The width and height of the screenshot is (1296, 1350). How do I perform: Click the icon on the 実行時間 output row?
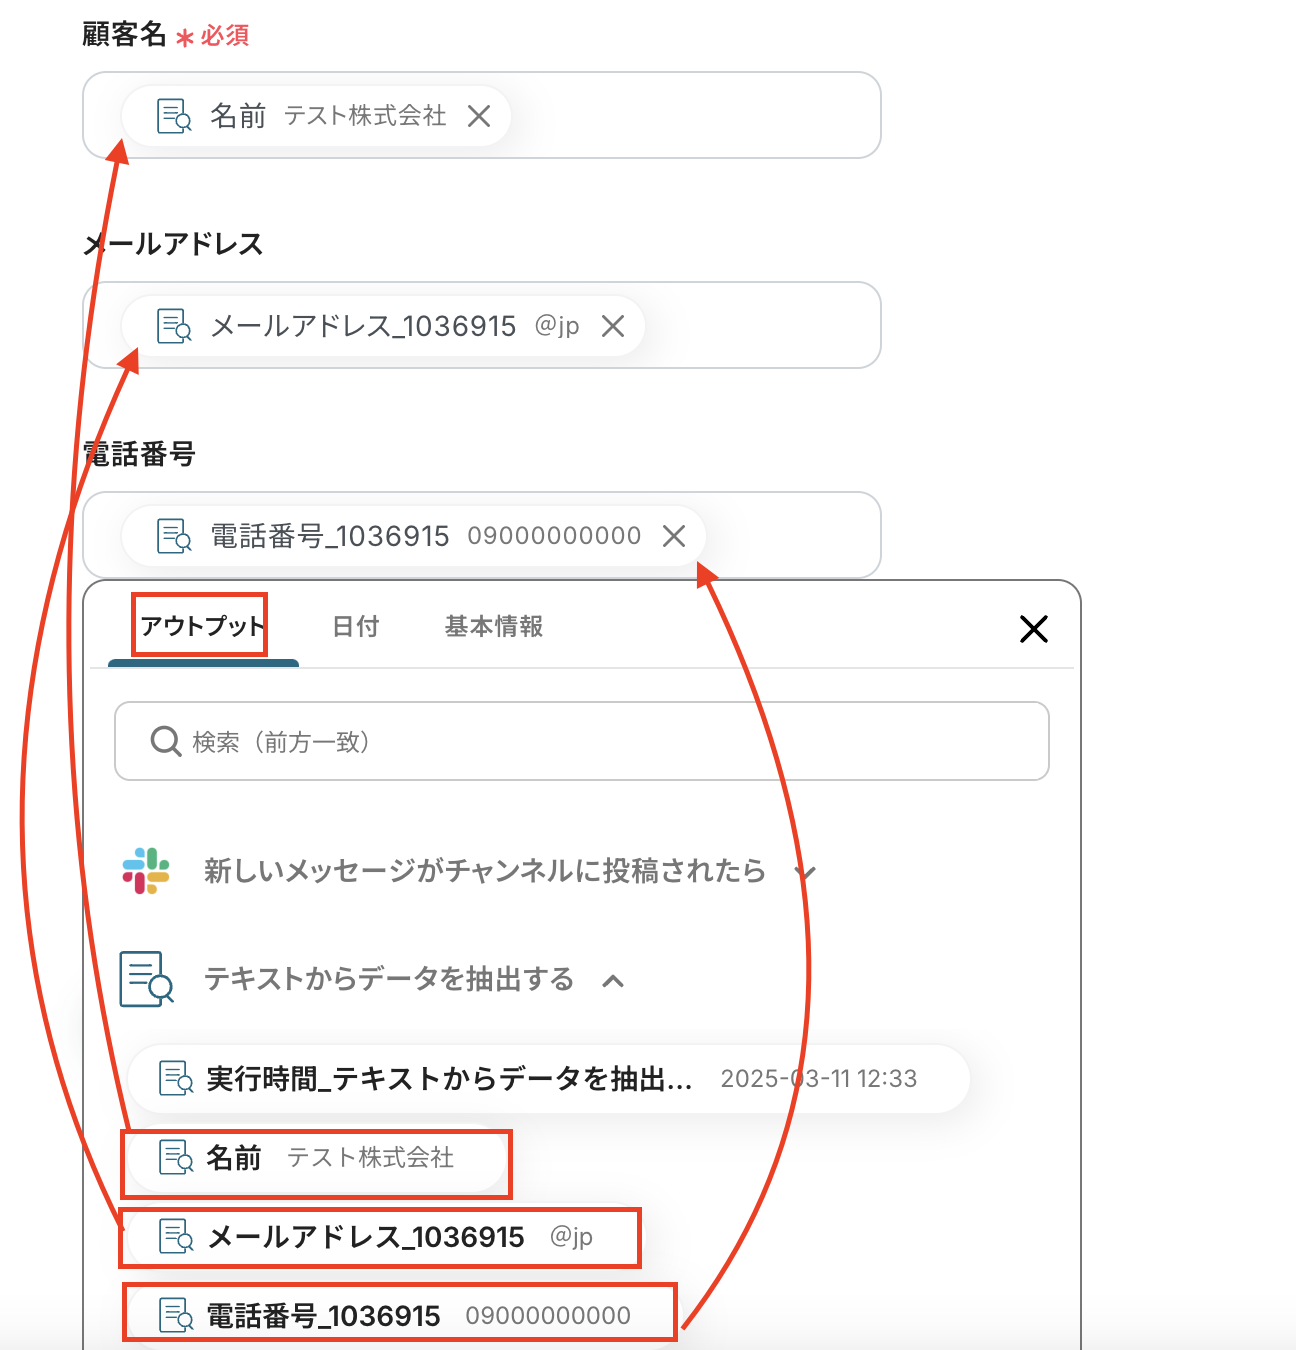pyautogui.click(x=176, y=1079)
